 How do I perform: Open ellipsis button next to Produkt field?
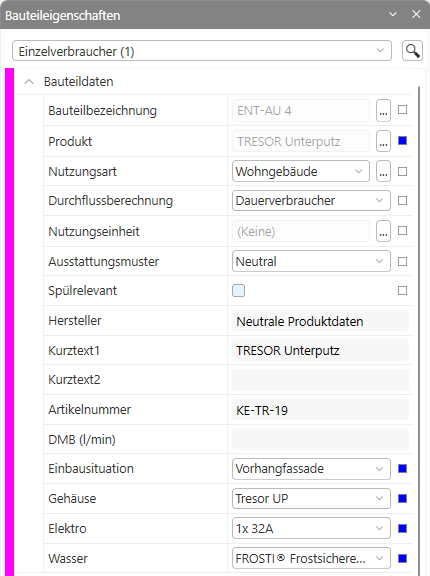coord(383,141)
